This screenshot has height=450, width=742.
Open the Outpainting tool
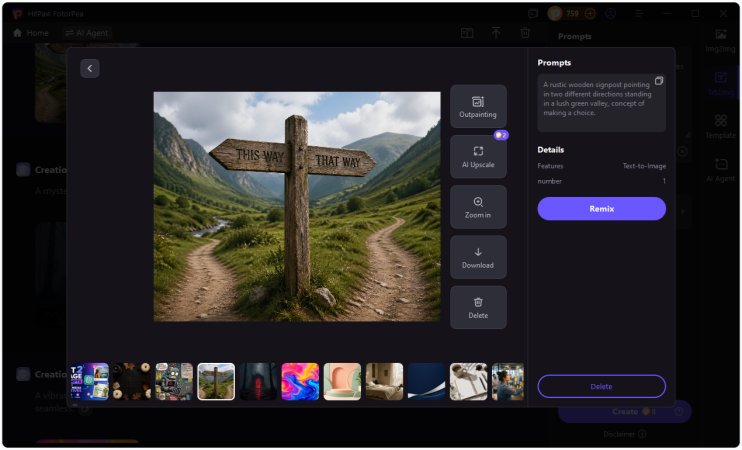(478, 106)
